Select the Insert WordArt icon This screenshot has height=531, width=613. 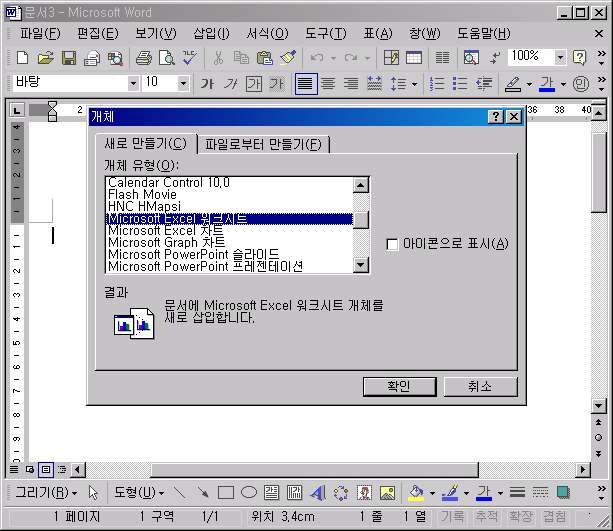click(x=318, y=492)
